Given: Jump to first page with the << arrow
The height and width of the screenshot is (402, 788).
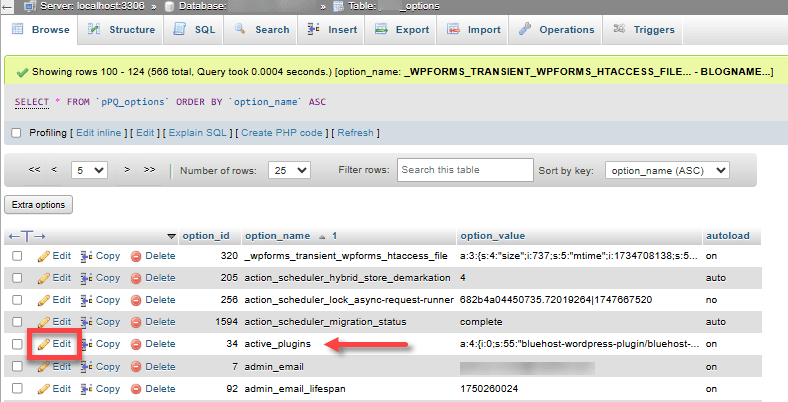Looking at the screenshot, I should 34,170.
